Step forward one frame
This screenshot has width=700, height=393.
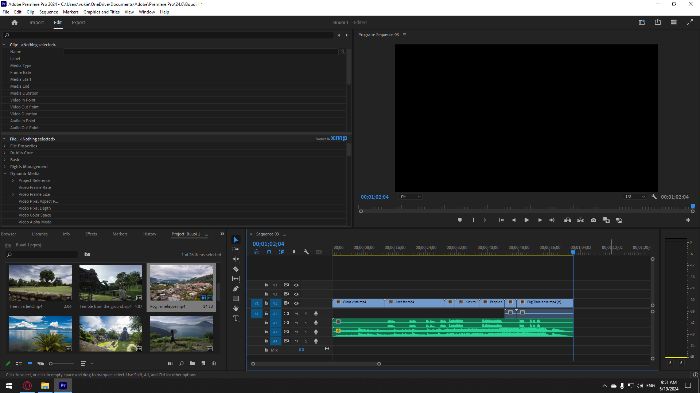pyautogui.click(x=539, y=220)
